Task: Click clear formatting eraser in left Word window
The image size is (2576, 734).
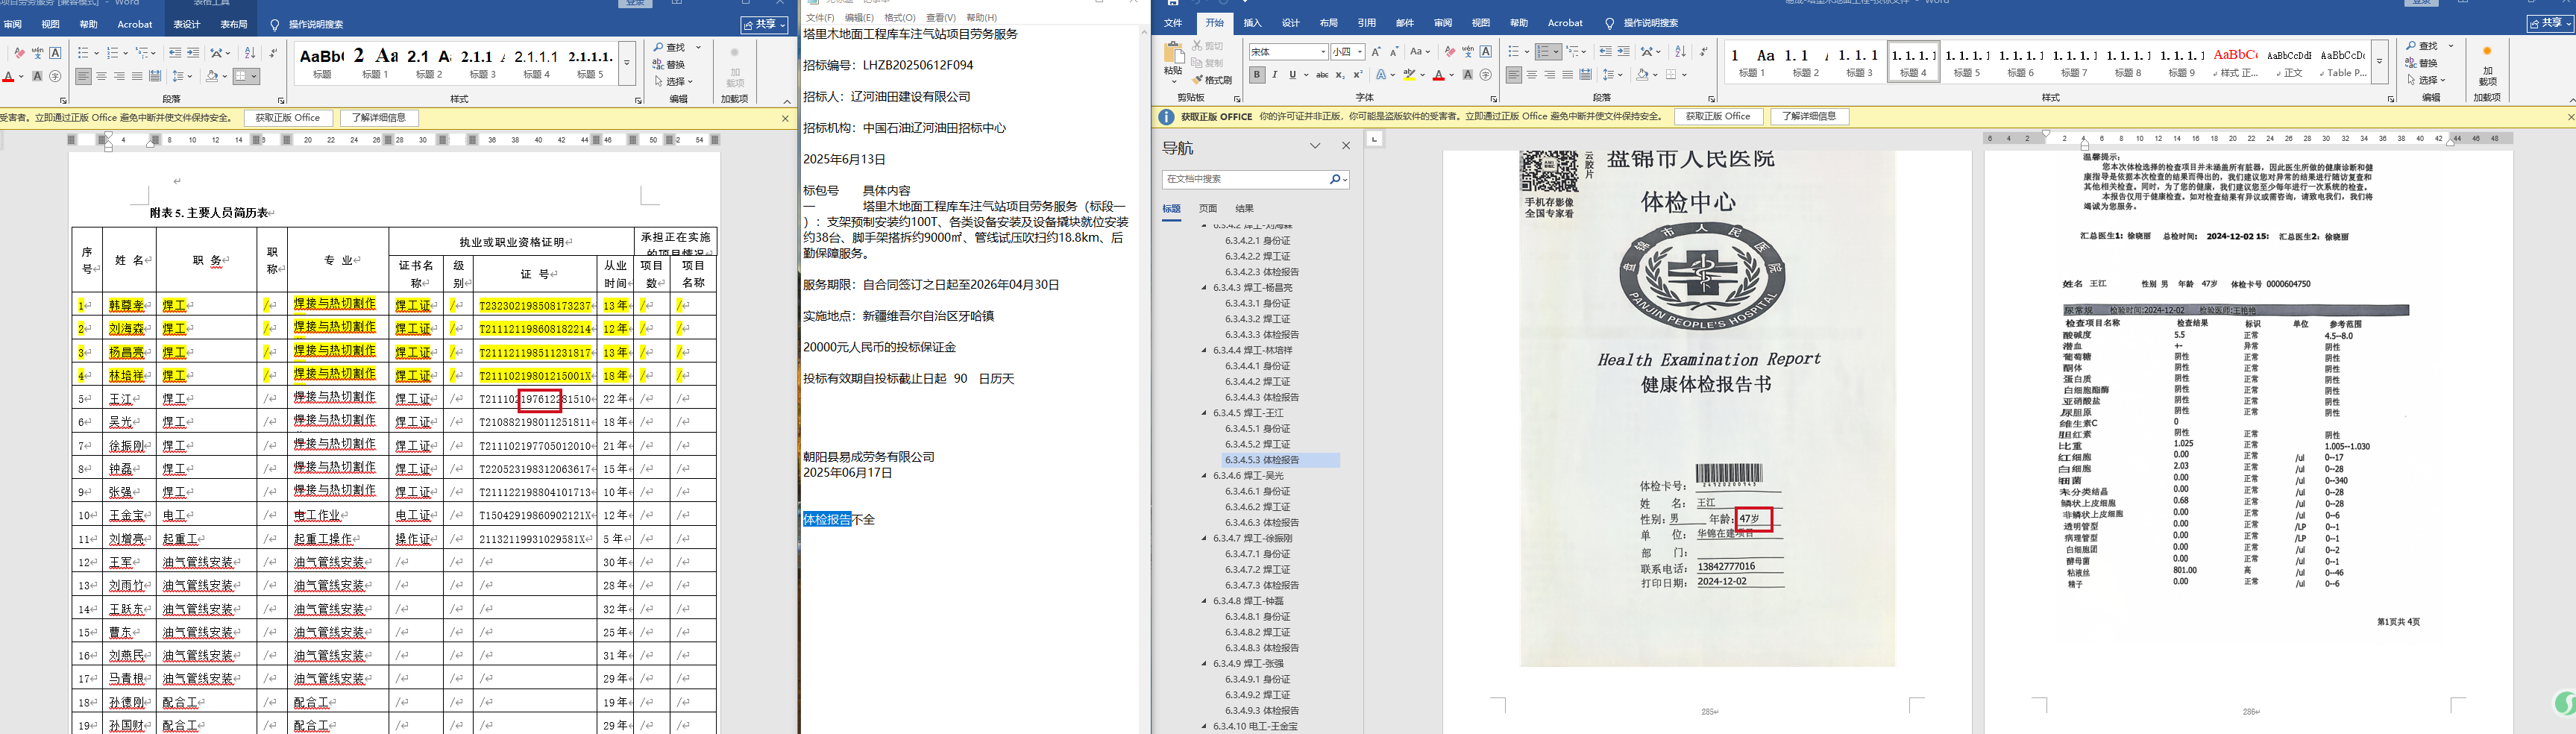Action: click(19, 53)
